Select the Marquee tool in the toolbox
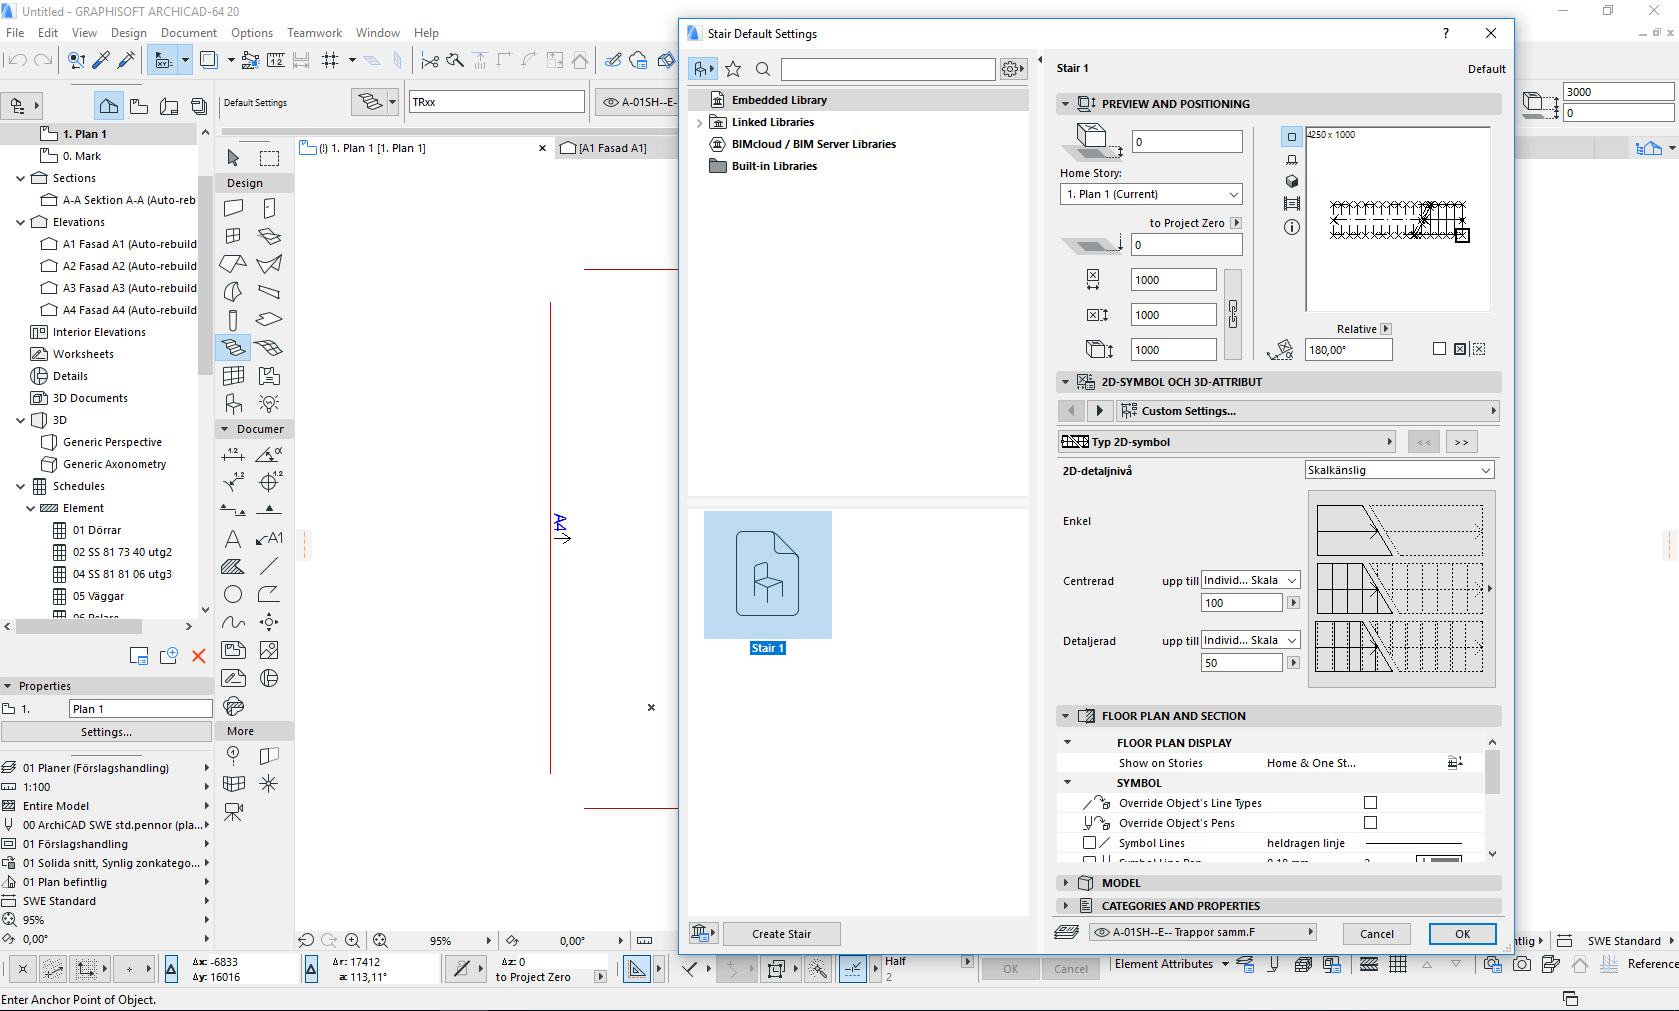 [x=269, y=158]
